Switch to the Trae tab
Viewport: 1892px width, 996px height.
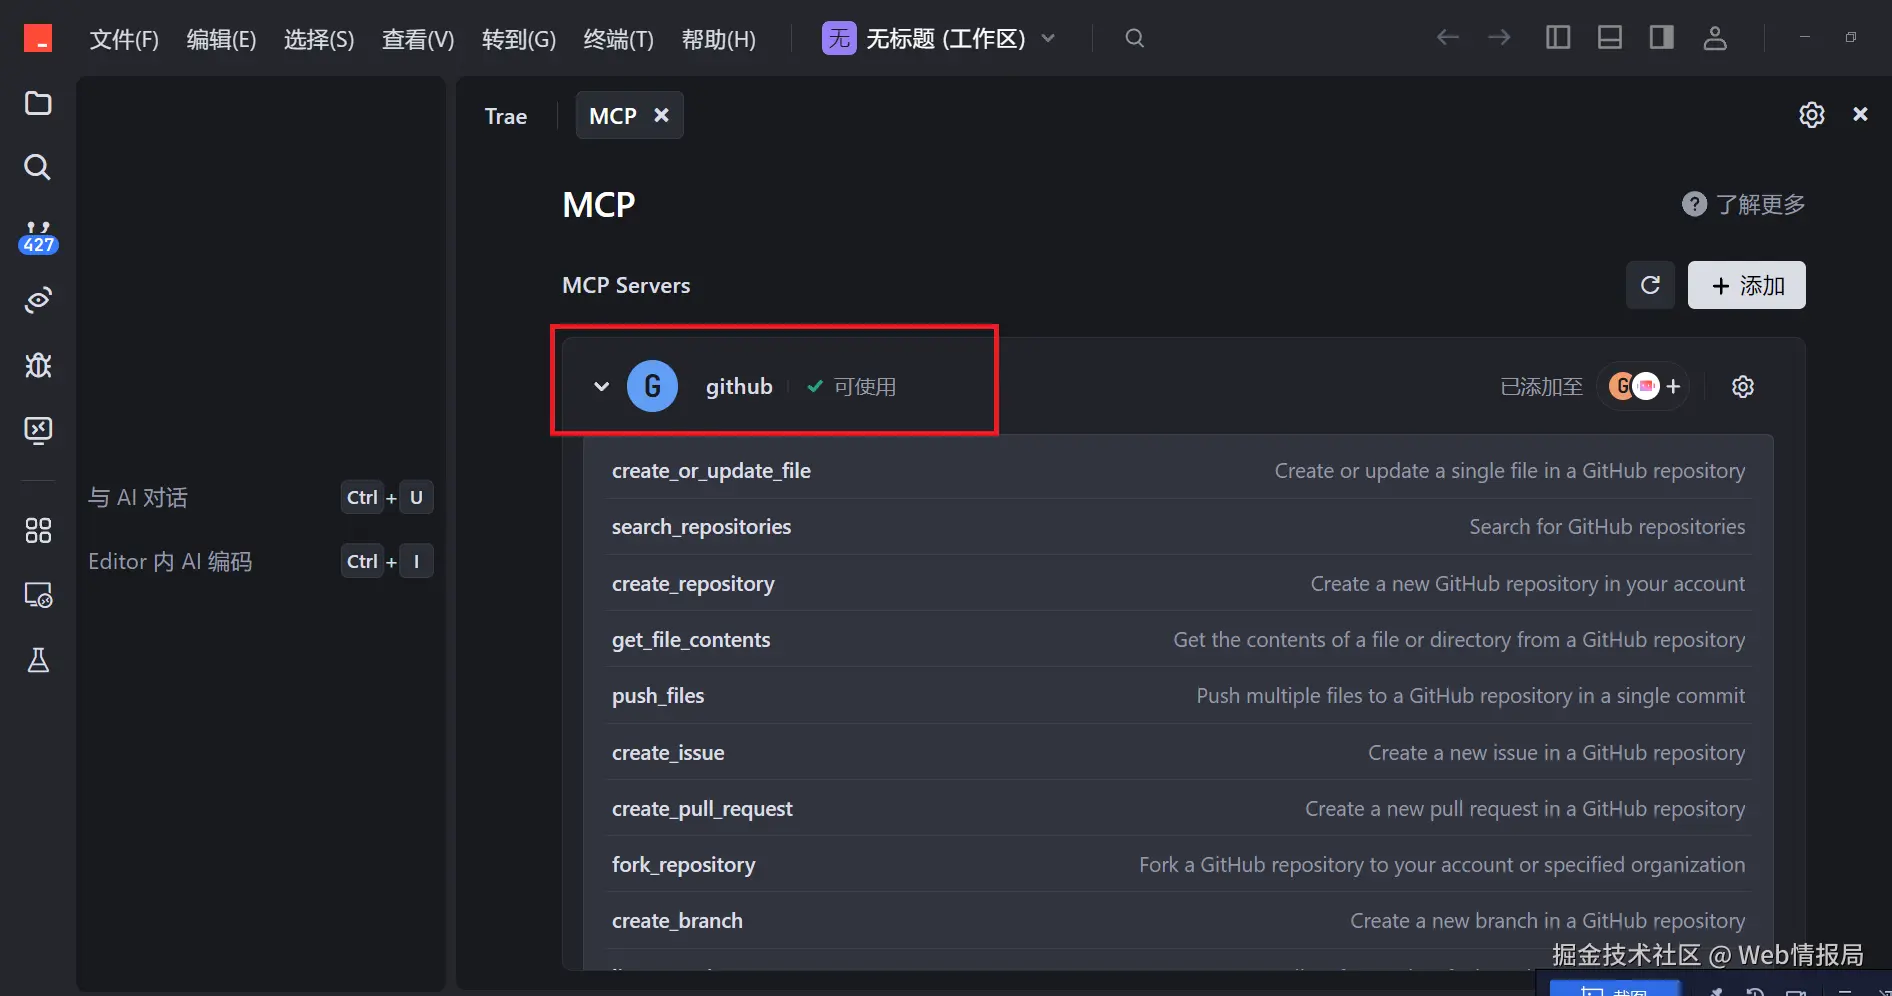coord(505,115)
